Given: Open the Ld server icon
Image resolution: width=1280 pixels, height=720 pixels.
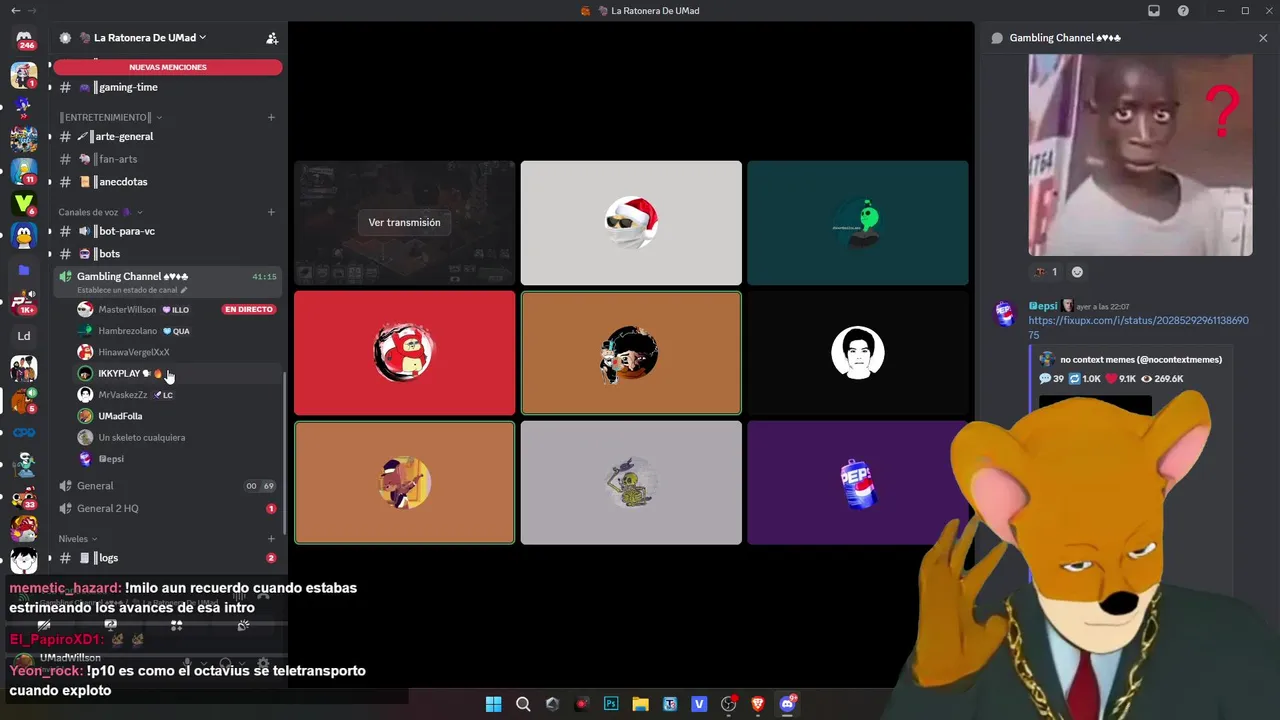Looking at the screenshot, I should tap(24, 336).
